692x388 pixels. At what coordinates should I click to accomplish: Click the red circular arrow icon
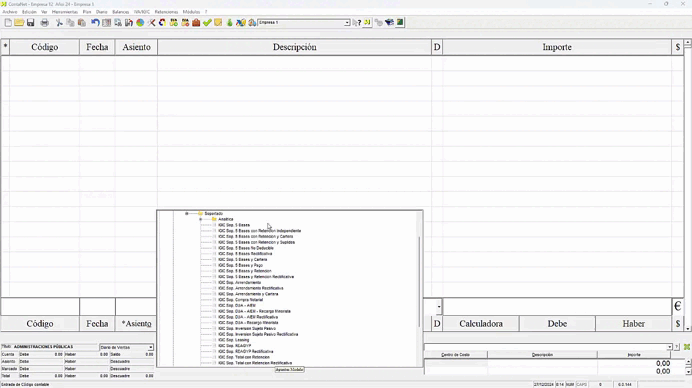(x=162, y=23)
